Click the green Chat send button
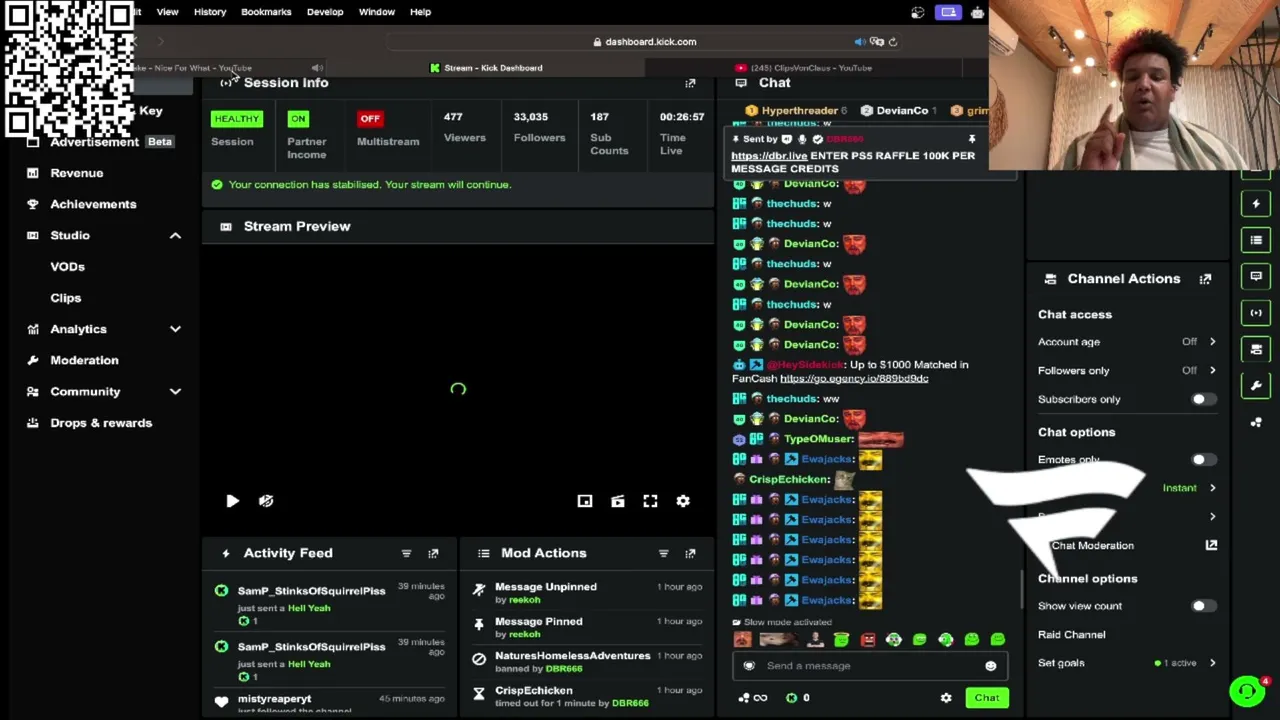The width and height of the screenshot is (1280, 720). pos(987,698)
